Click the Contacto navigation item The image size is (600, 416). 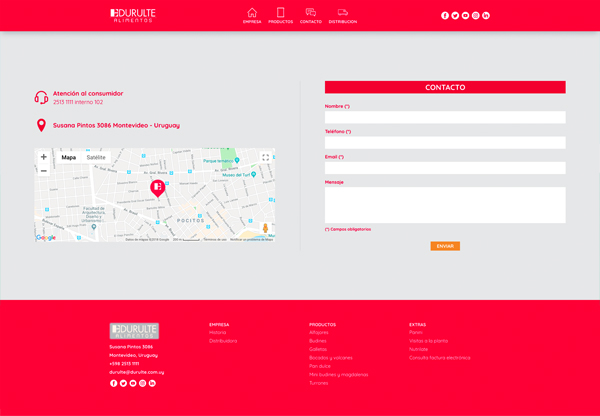point(311,14)
